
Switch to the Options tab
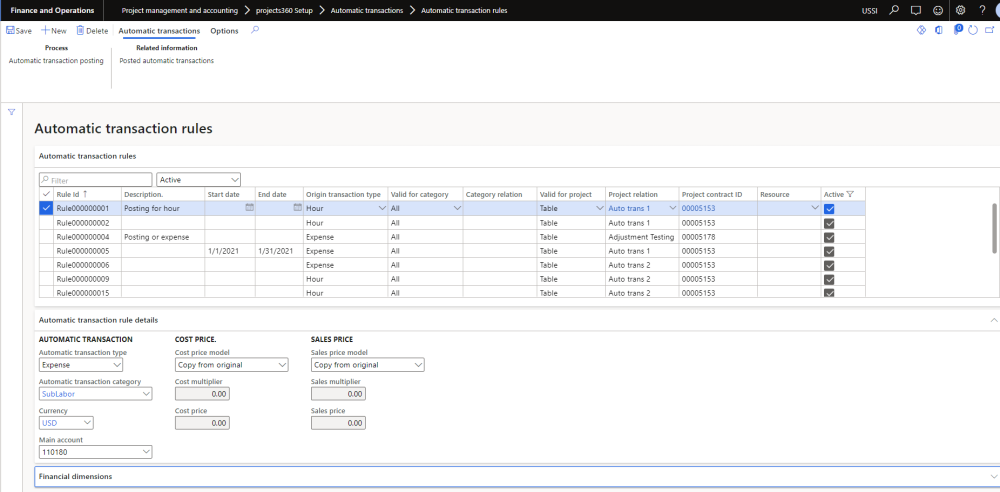pyautogui.click(x=224, y=31)
